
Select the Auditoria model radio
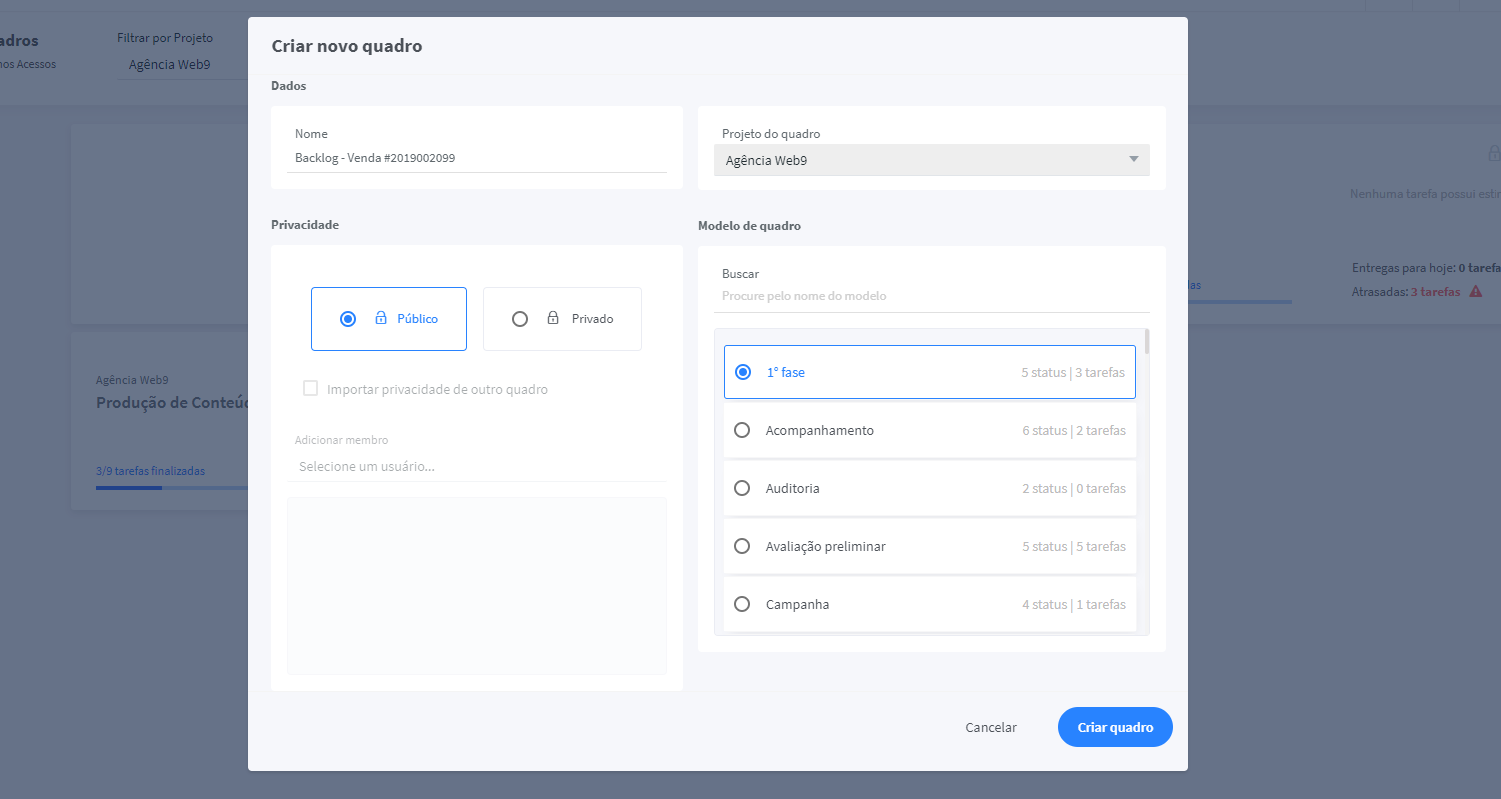(742, 488)
